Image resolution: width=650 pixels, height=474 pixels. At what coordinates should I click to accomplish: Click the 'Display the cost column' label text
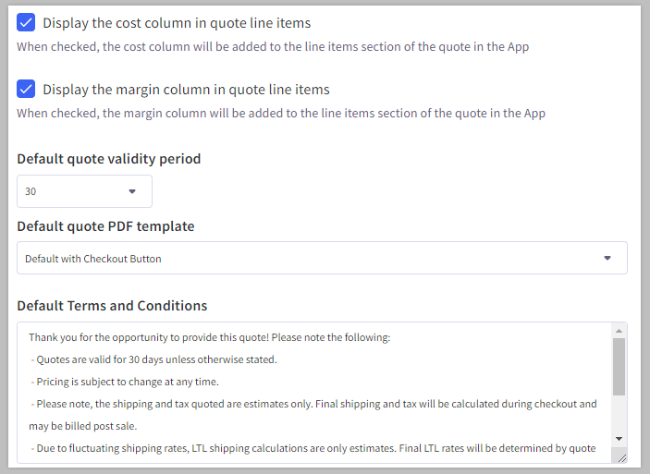176,22
